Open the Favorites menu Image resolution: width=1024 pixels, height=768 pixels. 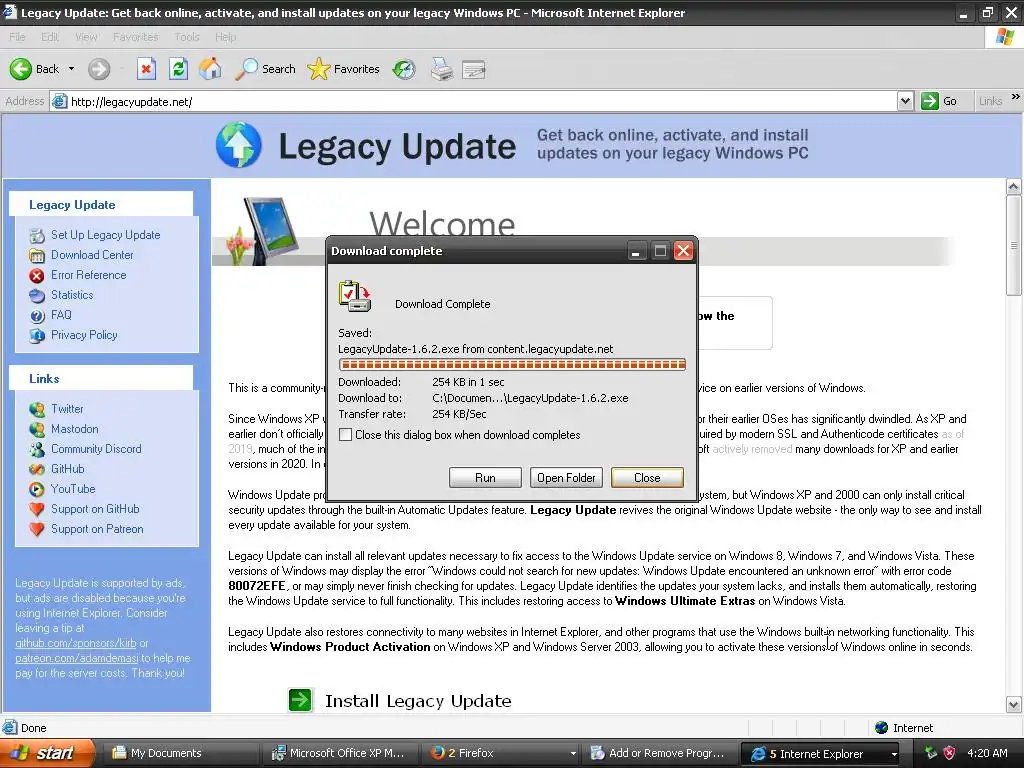135,37
